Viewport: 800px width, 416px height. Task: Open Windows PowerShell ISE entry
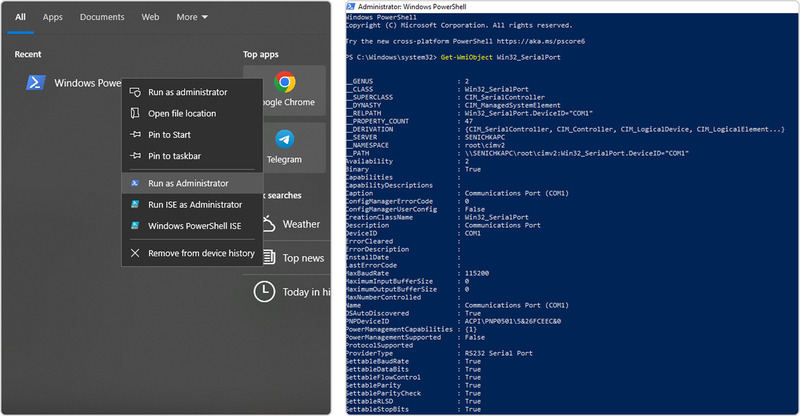[x=192, y=226]
